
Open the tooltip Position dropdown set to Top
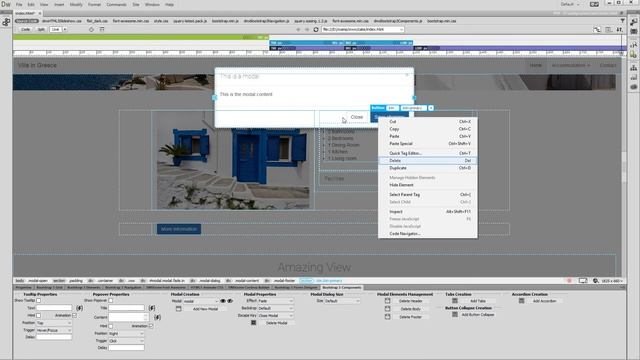tap(54, 323)
